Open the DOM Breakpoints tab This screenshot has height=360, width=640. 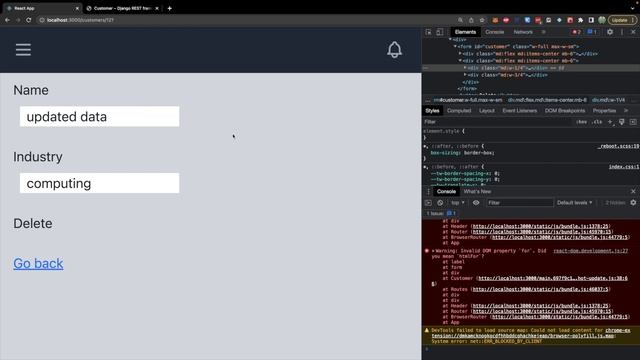(x=565, y=111)
